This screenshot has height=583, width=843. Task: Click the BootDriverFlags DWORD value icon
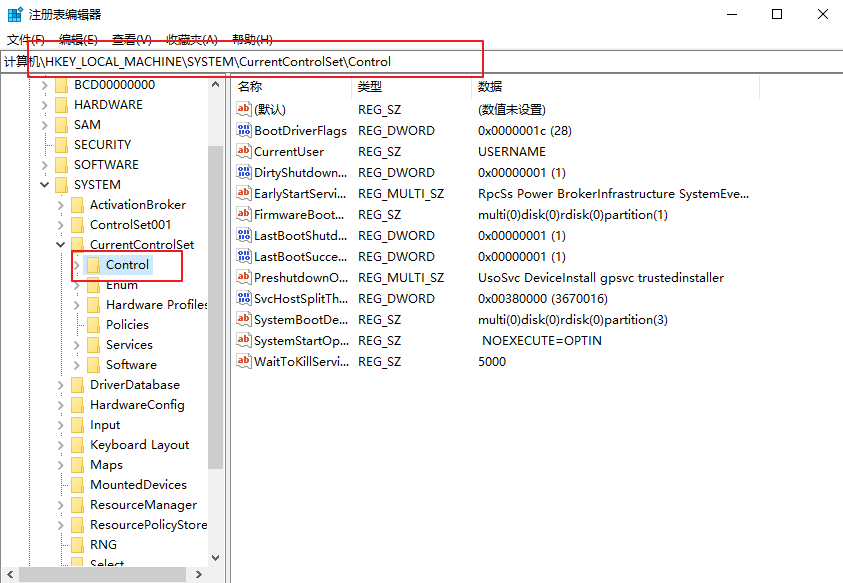pyautogui.click(x=244, y=130)
